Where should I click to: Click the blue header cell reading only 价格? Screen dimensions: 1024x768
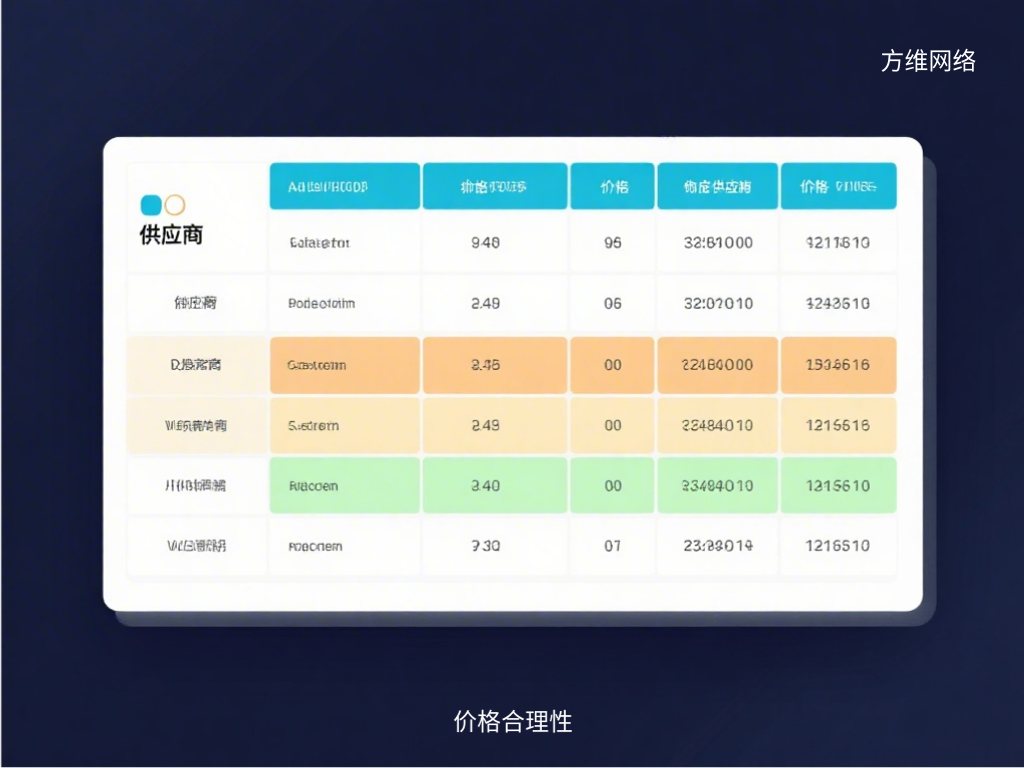pyautogui.click(x=613, y=186)
